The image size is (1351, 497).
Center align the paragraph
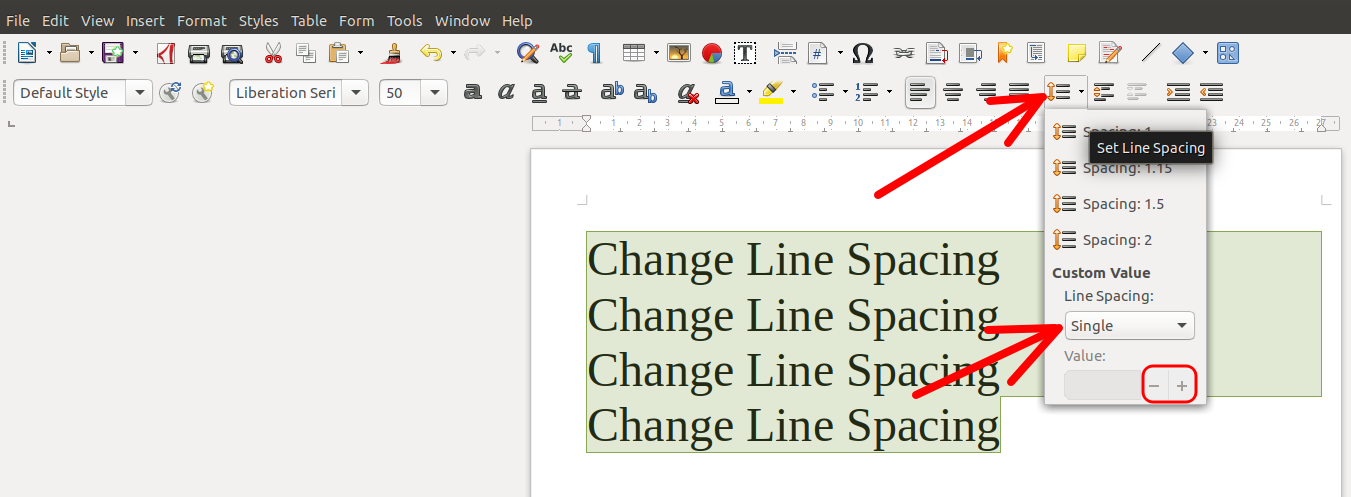(x=953, y=92)
